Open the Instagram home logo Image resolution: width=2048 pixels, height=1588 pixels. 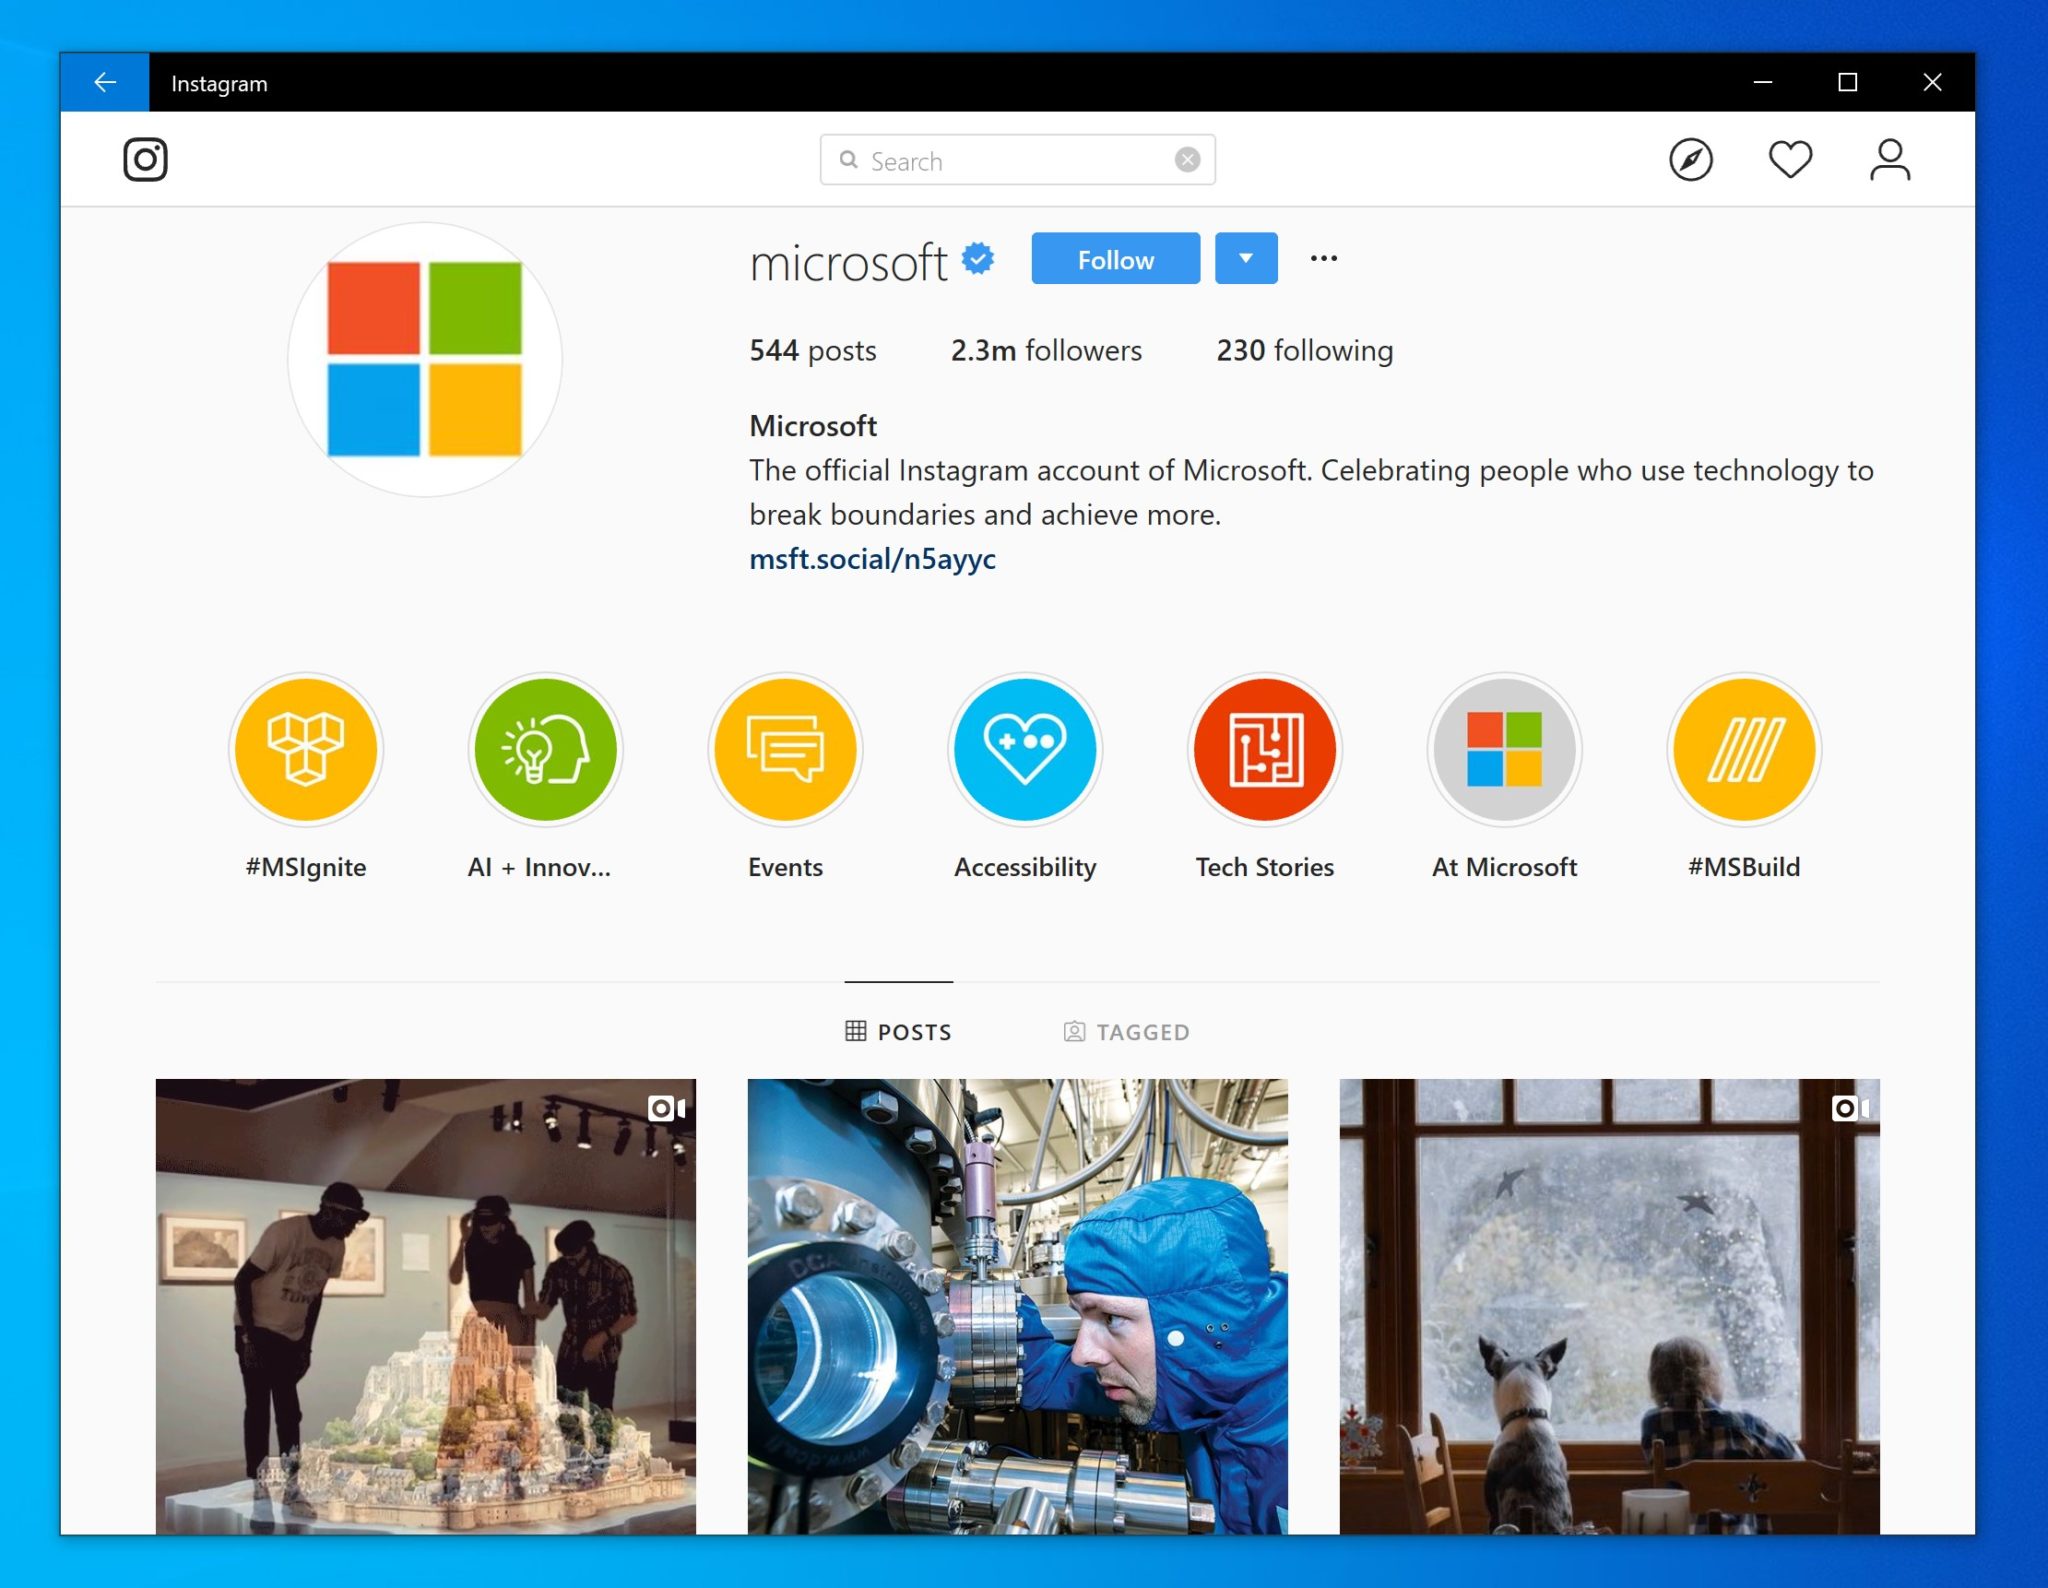click(146, 158)
